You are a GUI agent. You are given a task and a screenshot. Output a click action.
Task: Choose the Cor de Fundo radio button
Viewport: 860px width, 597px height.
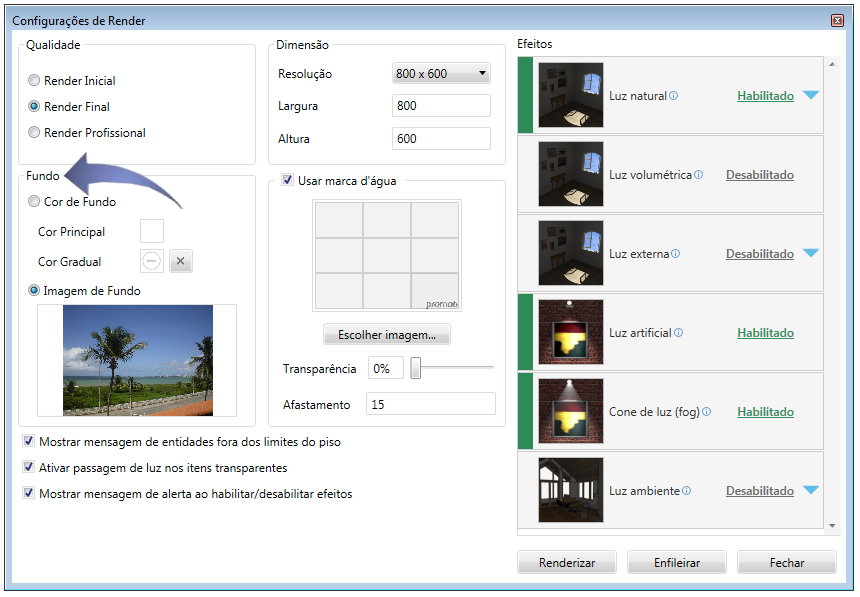click(x=34, y=201)
